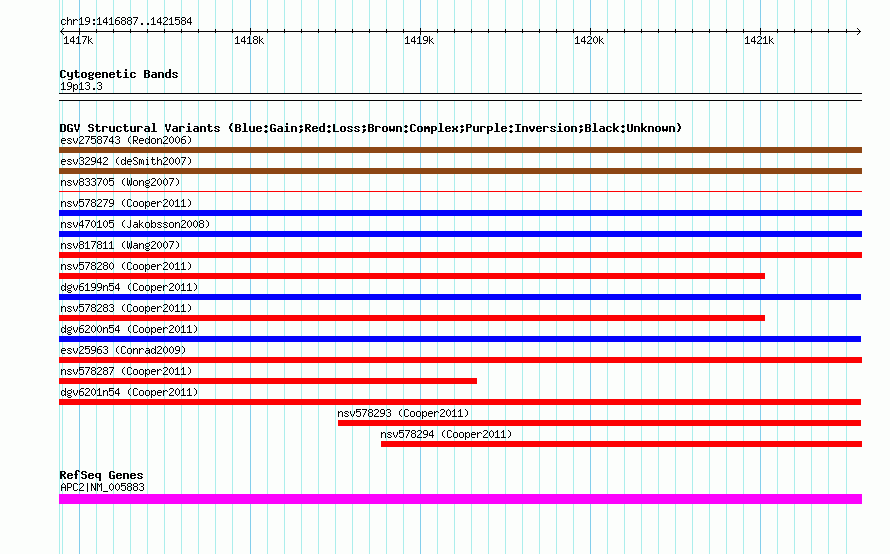The width and height of the screenshot is (890, 554).
Task: Select the blue nsv470105 gain bar
Action: (460, 234)
